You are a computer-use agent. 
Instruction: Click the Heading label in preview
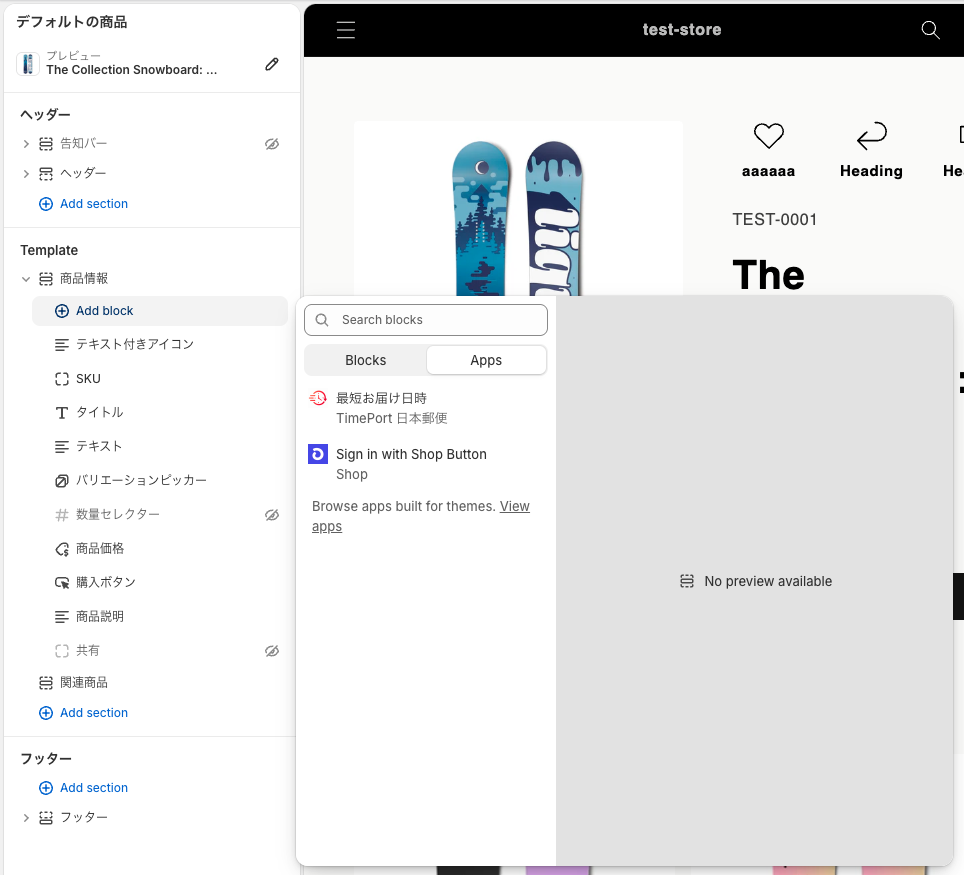coord(871,171)
